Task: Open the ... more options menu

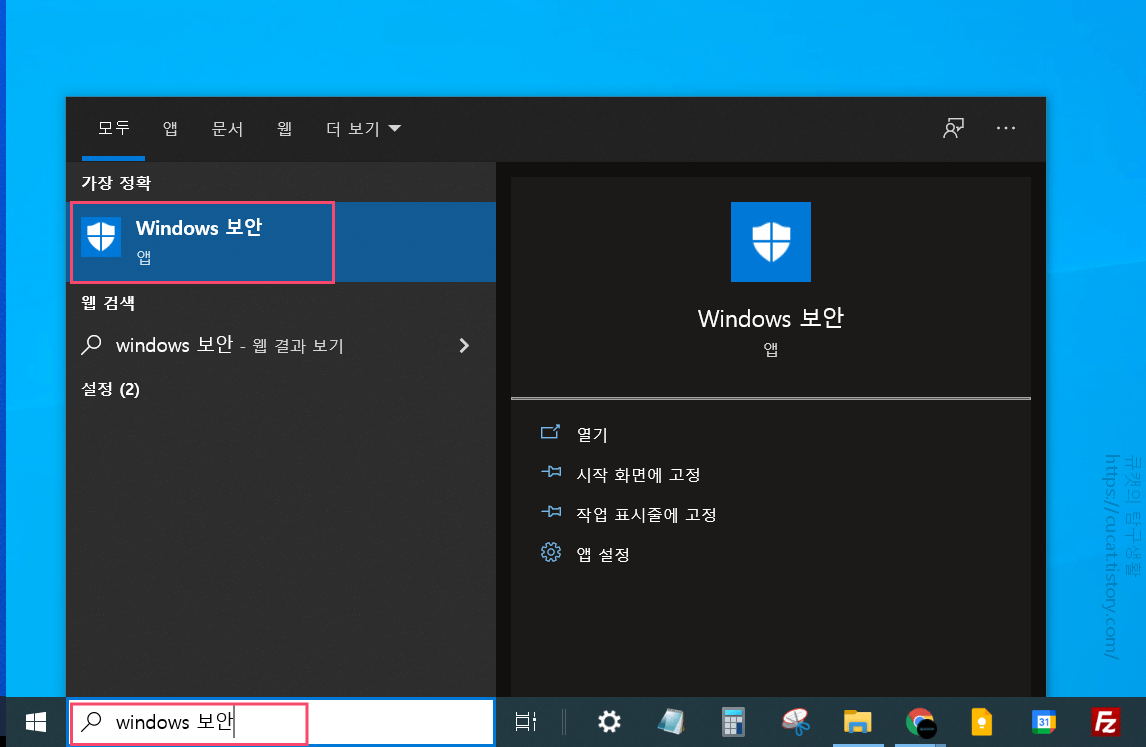Action: click(1006, 128)
